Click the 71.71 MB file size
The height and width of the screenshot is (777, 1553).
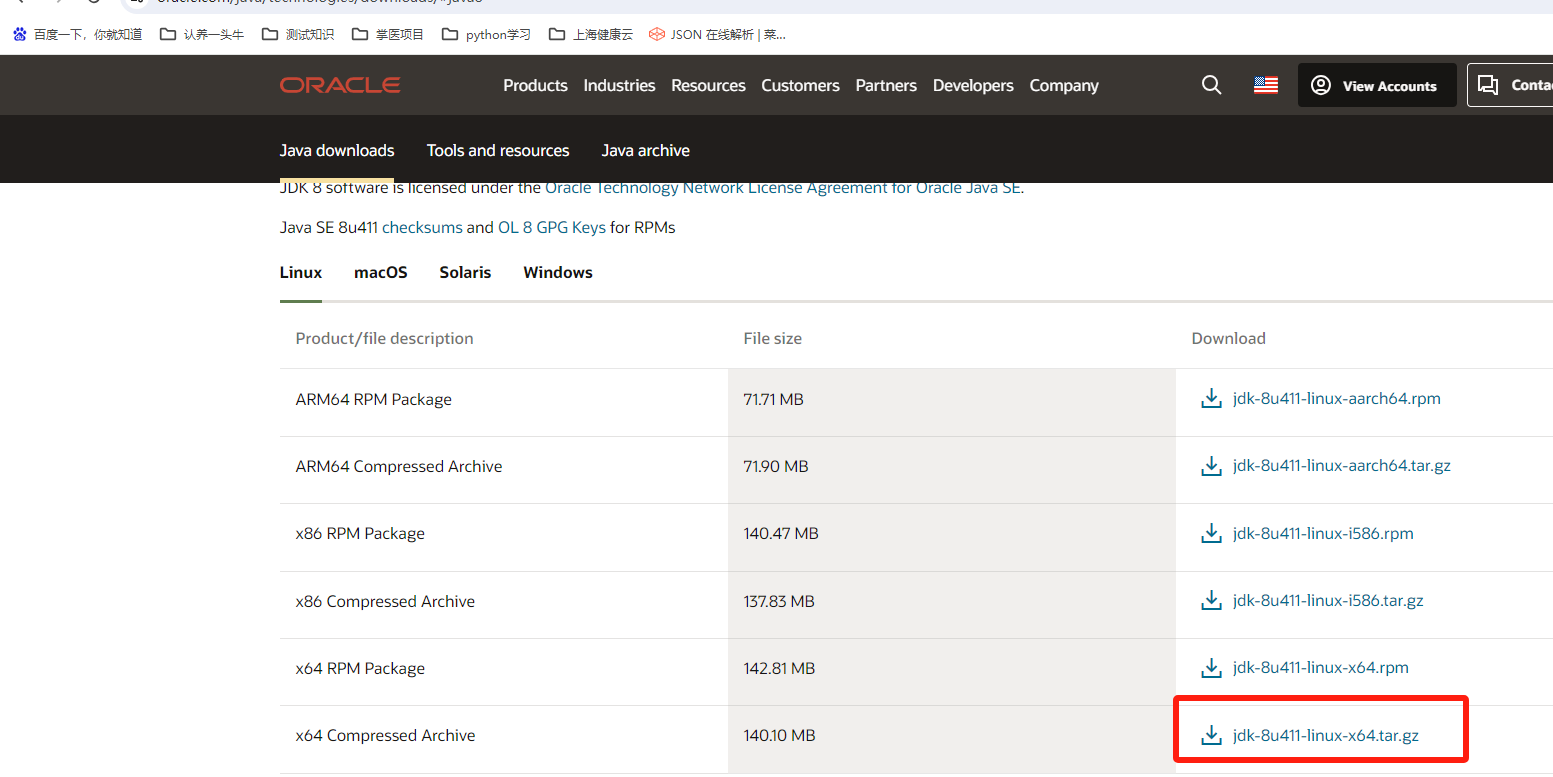point(774,400)
